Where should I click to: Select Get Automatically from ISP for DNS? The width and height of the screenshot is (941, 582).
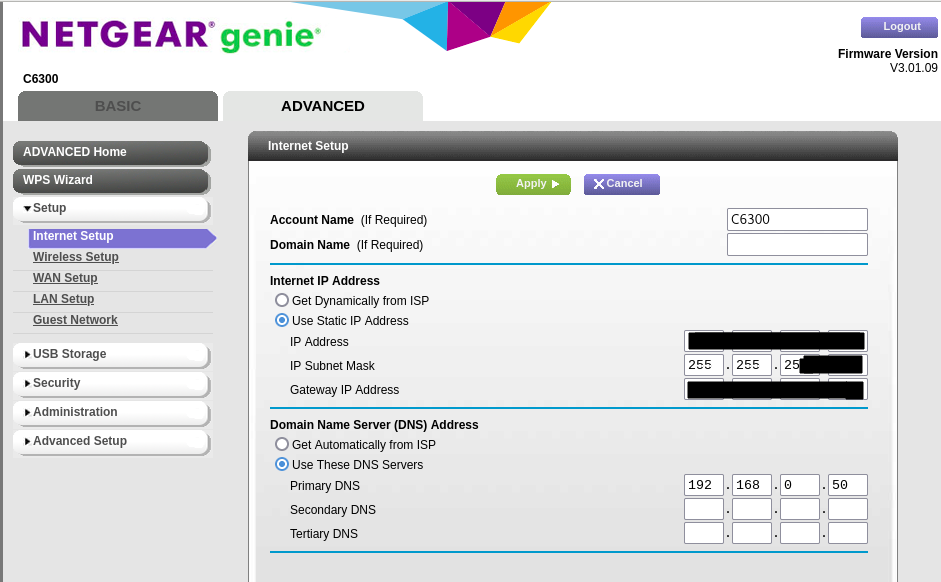(281, 444)
